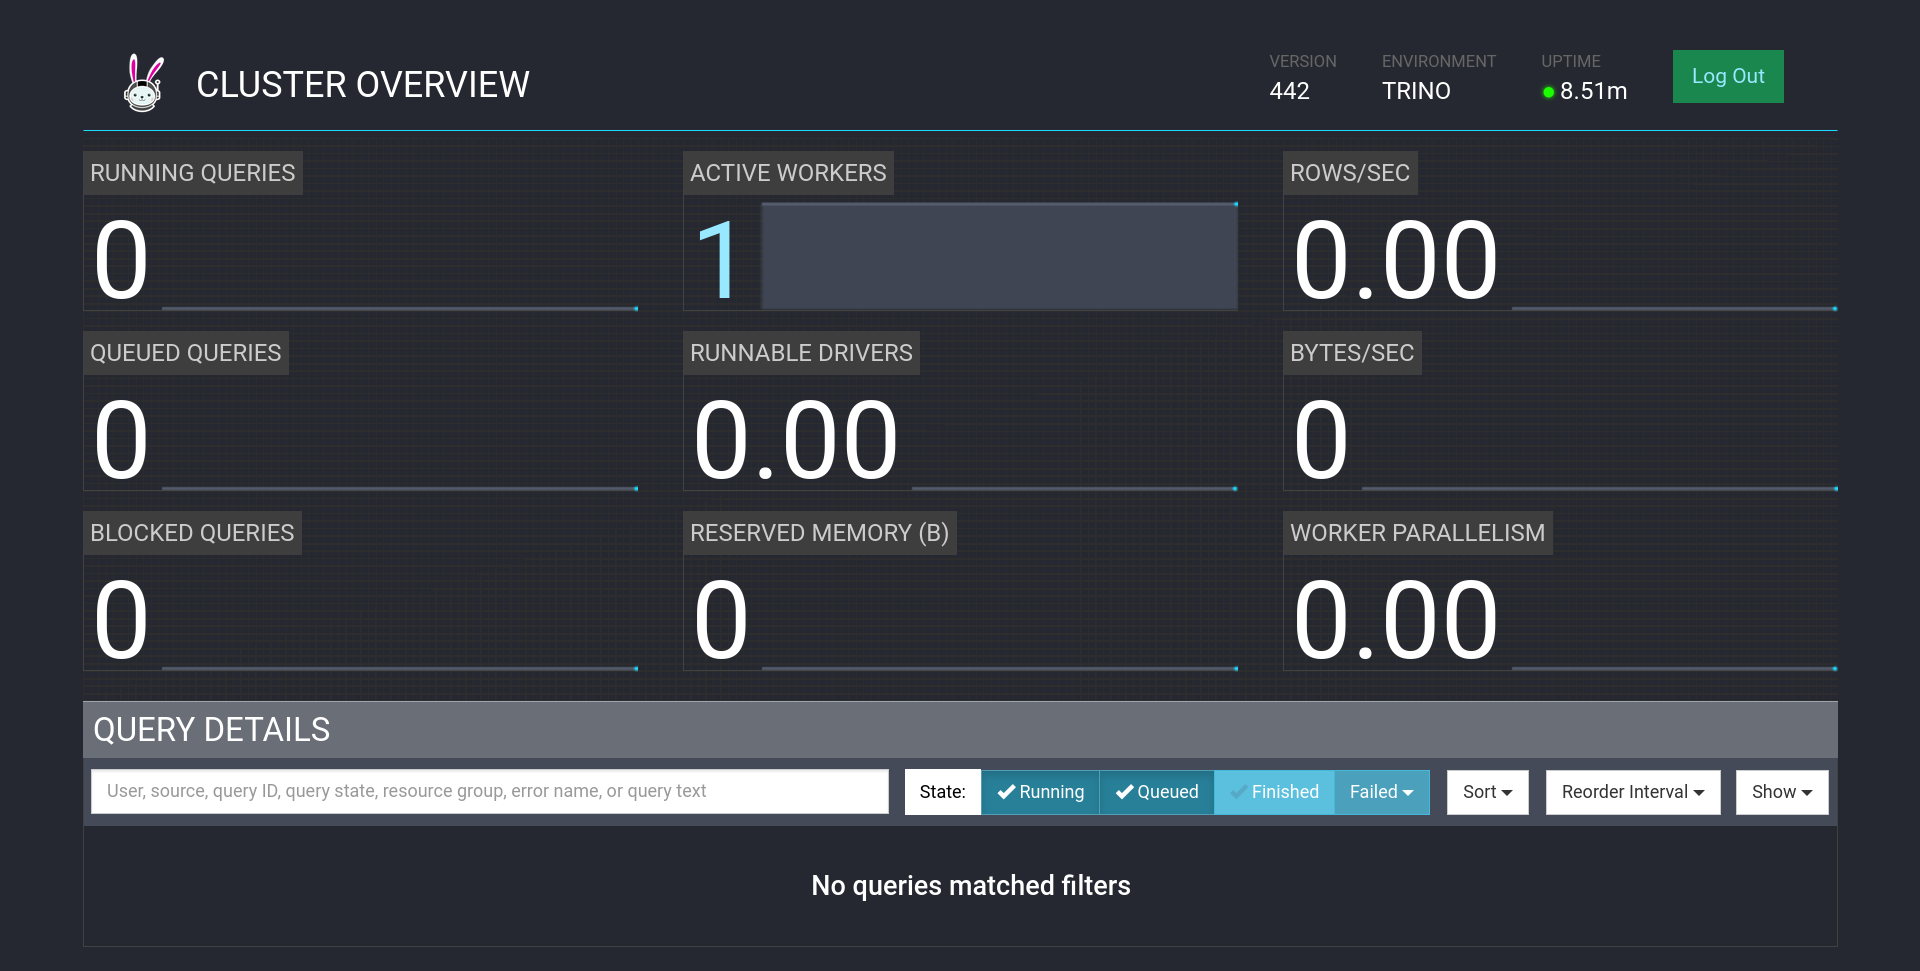Toggle the Running state filter
The image size is (1920, 971).
point(1040,792)
